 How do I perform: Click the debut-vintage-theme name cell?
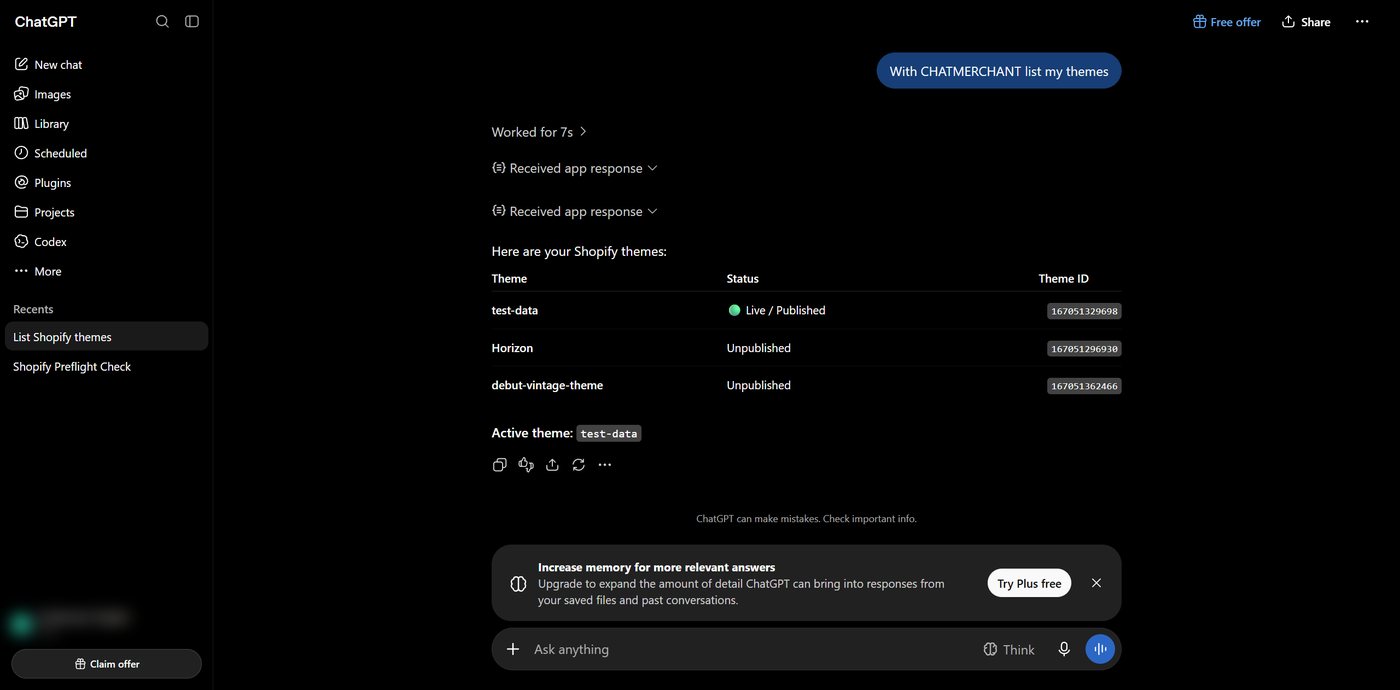pos(547,385)
